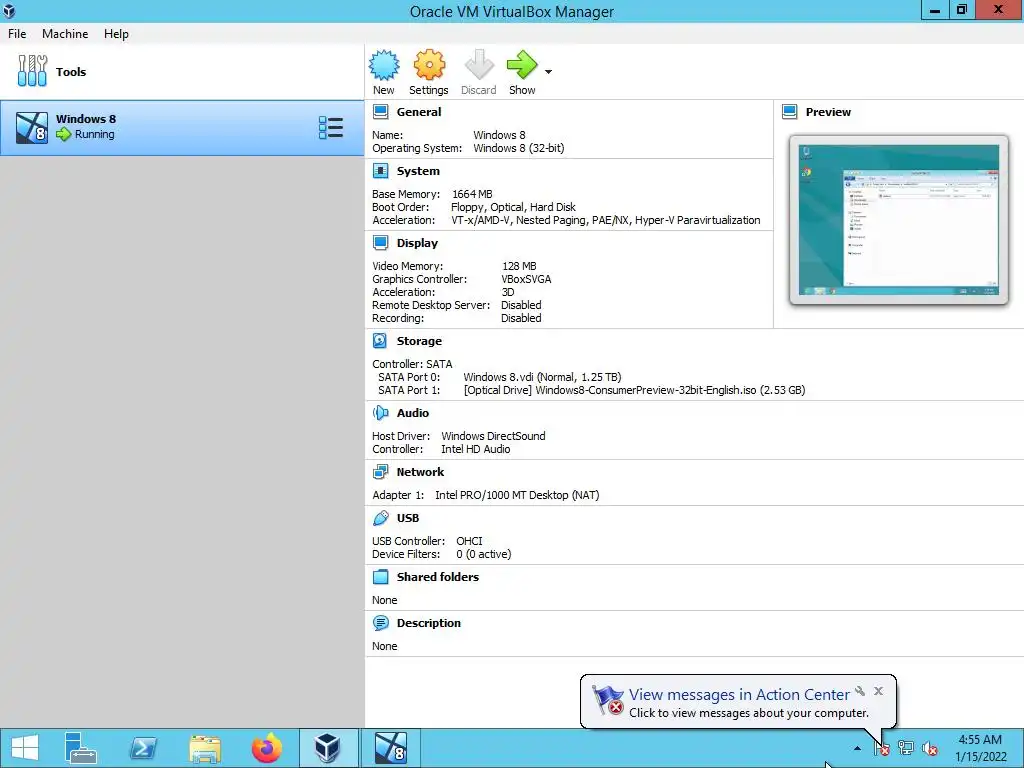Close the Action Center notification balloon
Screen dimensions: 1024x768
878,691
